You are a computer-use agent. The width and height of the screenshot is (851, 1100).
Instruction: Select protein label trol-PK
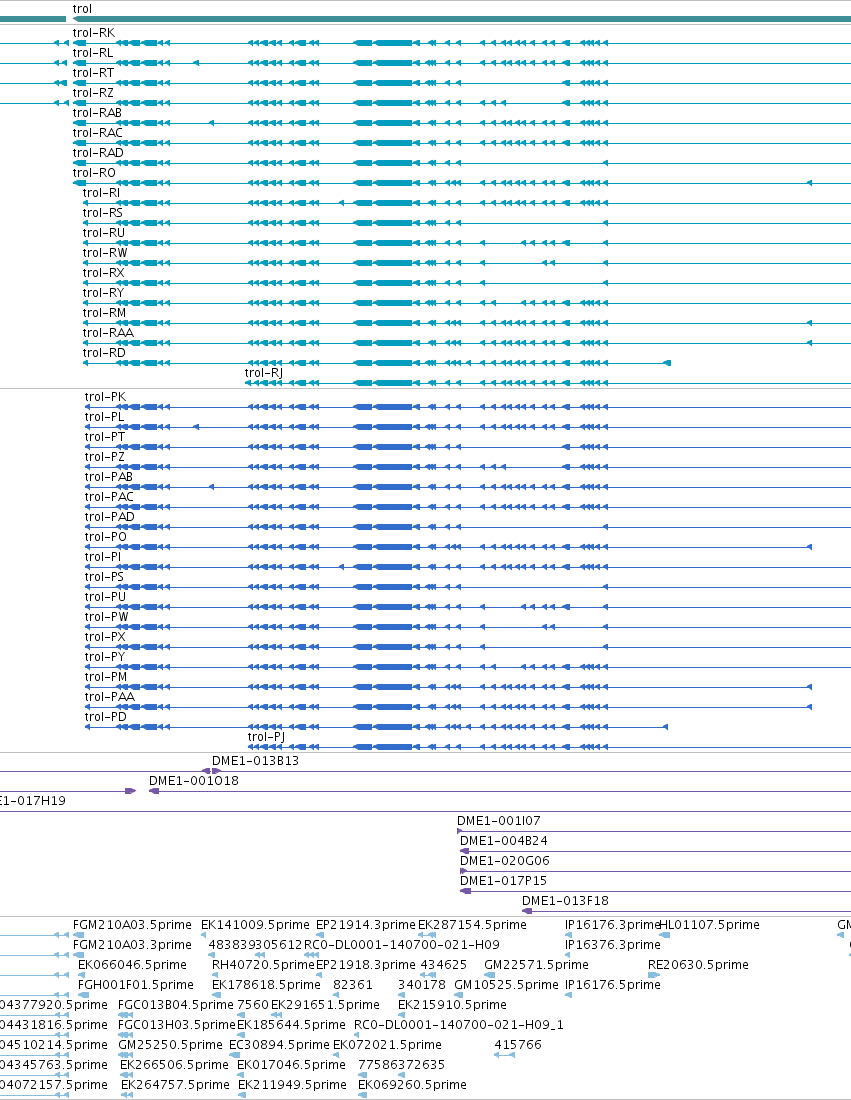coord(106,397)
